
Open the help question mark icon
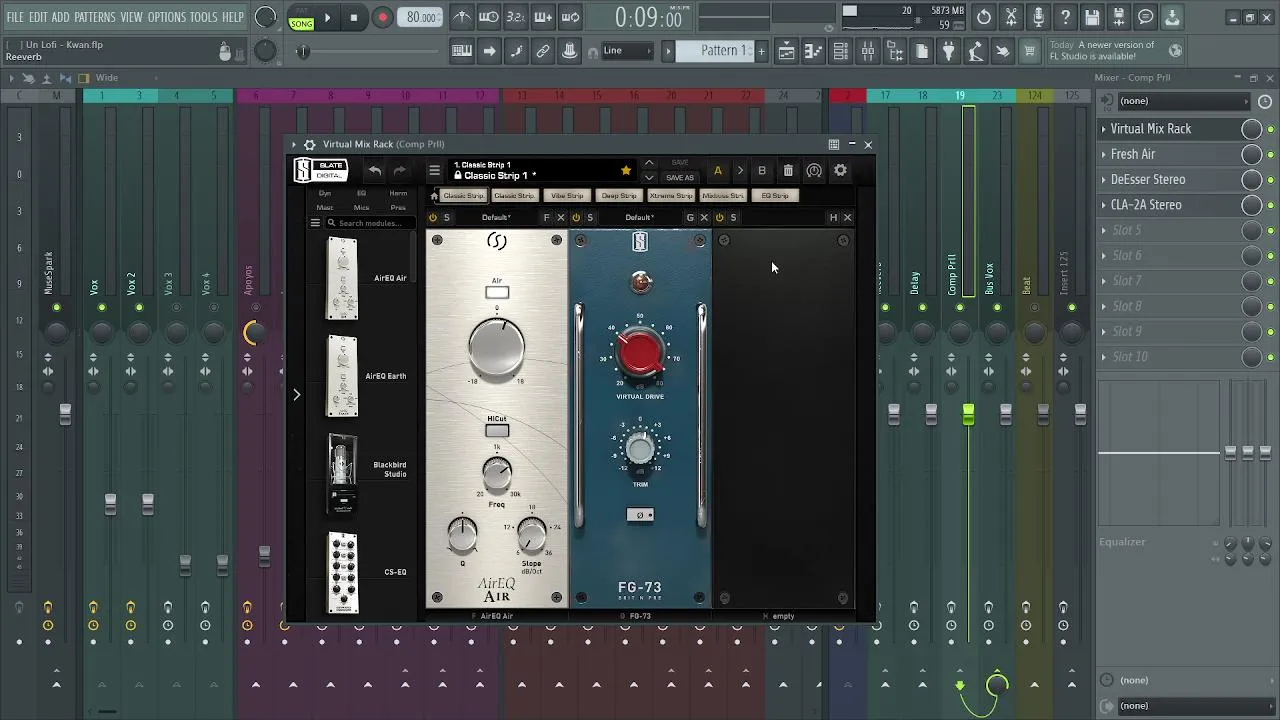(x=1065, y=17)
